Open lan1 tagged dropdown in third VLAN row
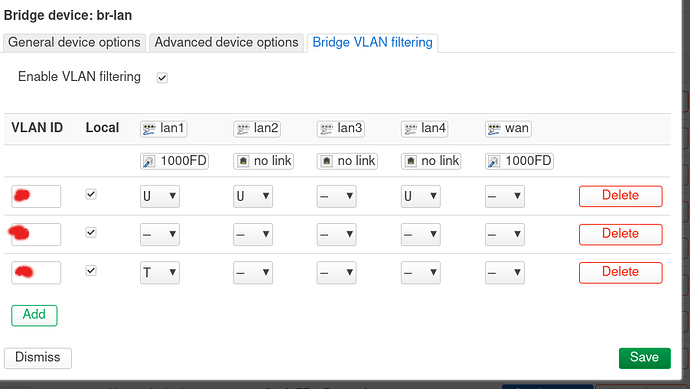This screenshot has width=690, height=389. [x=160, y=273]
